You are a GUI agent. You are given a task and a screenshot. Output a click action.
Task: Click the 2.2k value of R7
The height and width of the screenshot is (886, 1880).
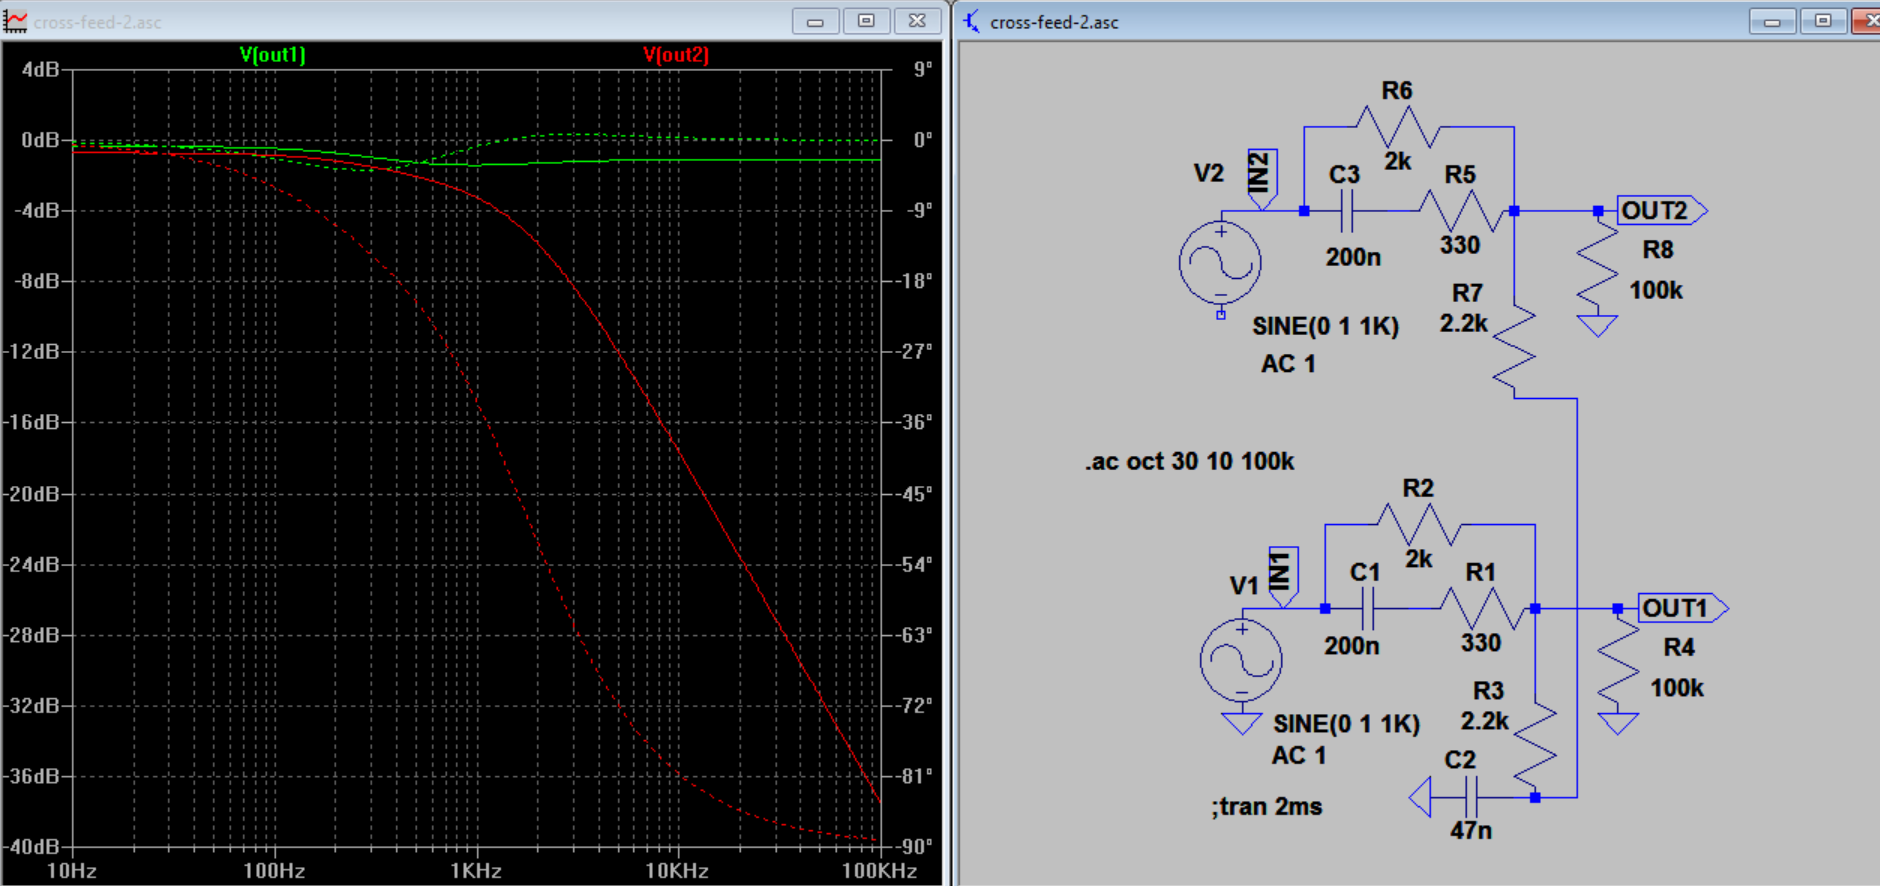(1464, 323)
